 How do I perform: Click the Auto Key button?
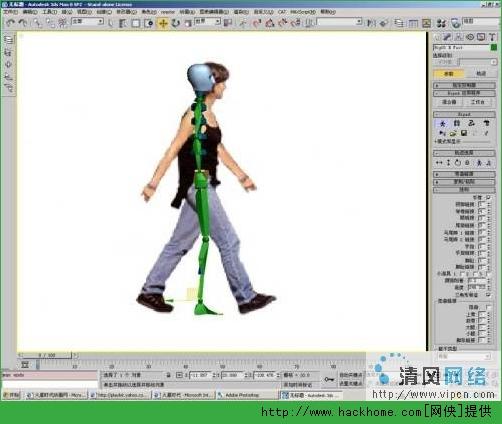pyautogui.click(x=350, y=375)
